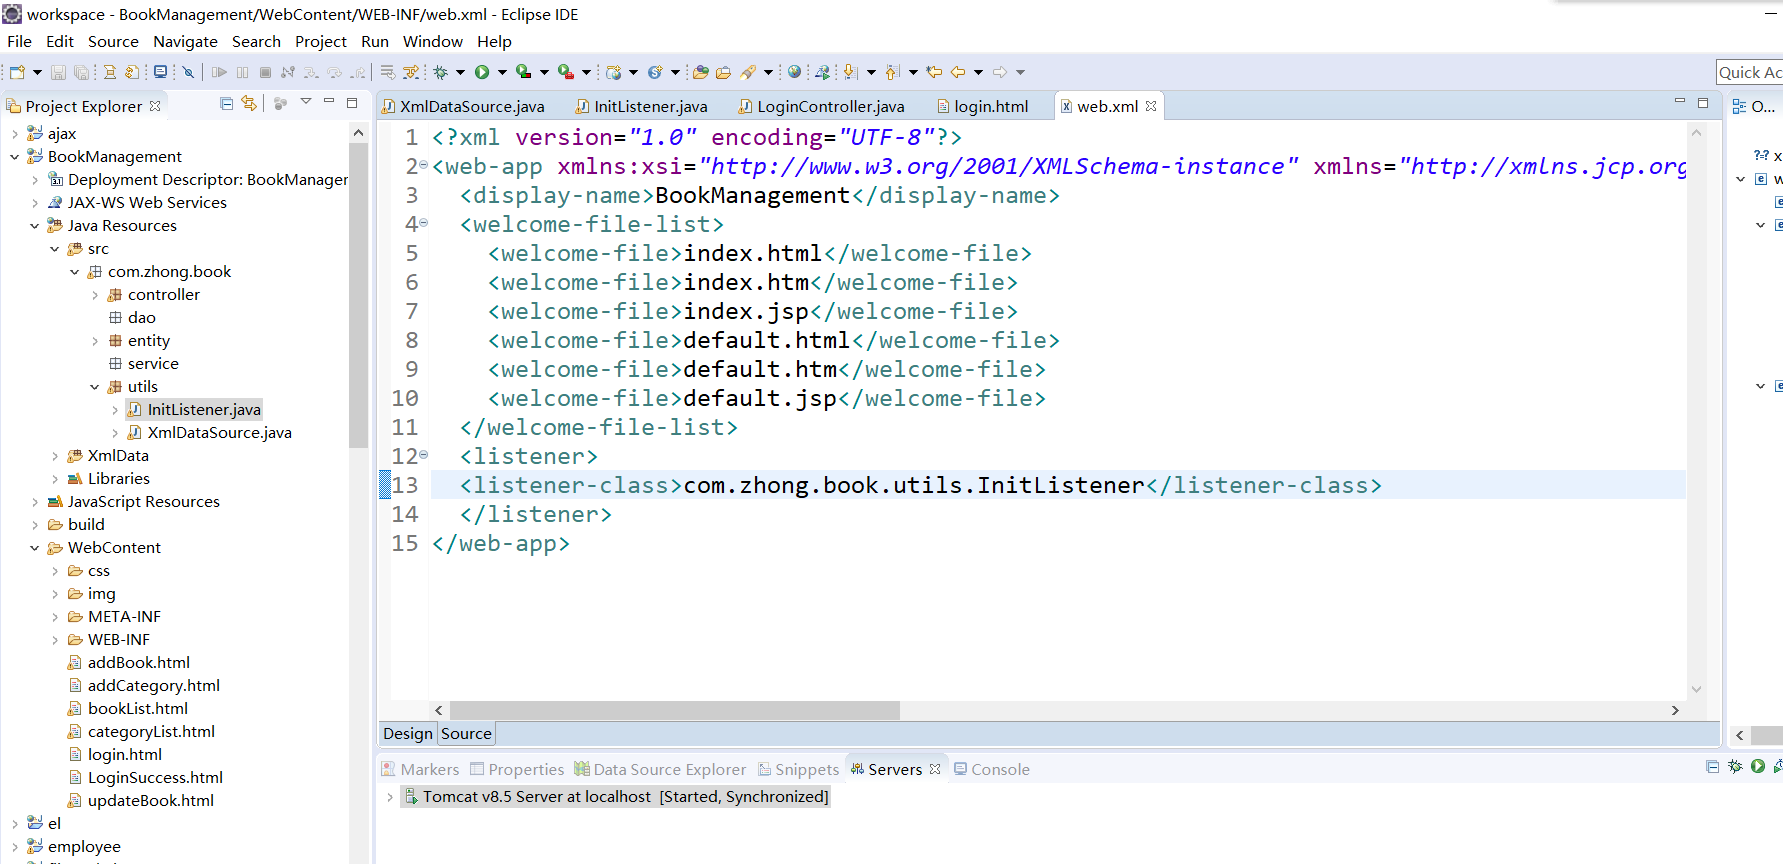Maximize the Project Explorer panel
The height and width of the screenshot is (864, 1783).
tap(352, 102)
